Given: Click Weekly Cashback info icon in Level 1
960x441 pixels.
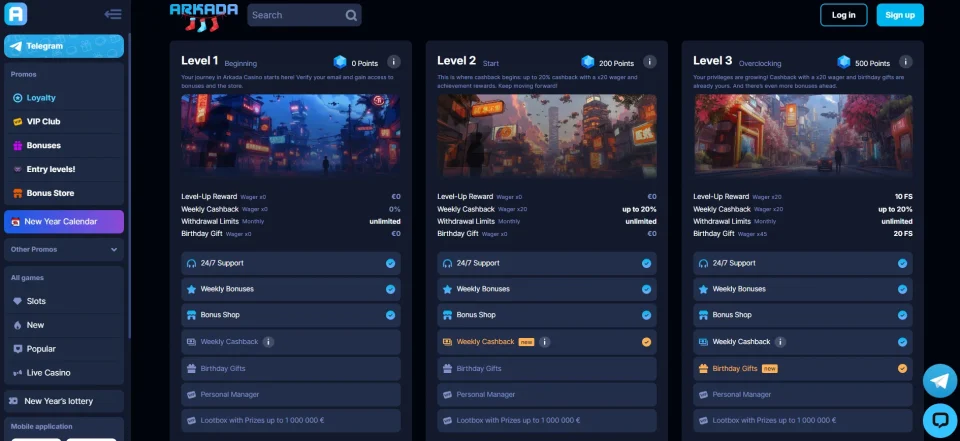Looking at the screenshot, I should click(x=268, y=342).
